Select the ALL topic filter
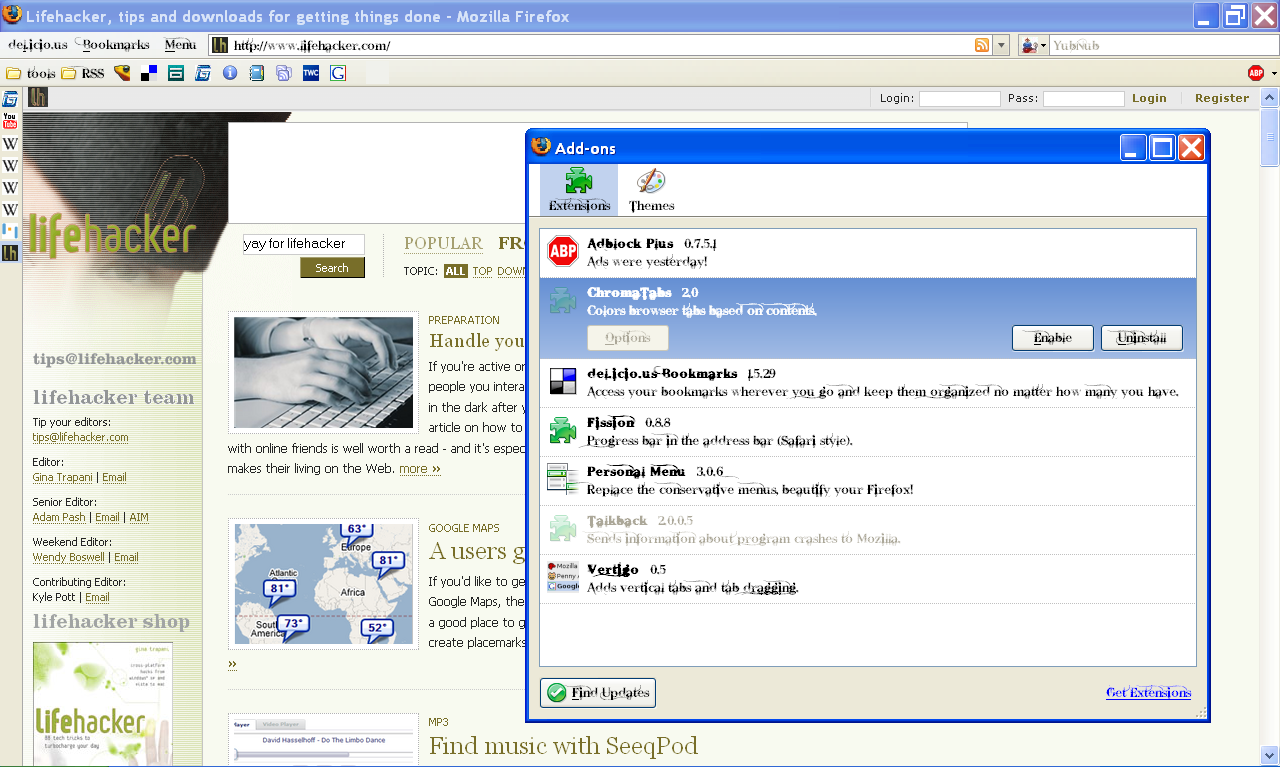1281x767 pixels. [456, 271]
